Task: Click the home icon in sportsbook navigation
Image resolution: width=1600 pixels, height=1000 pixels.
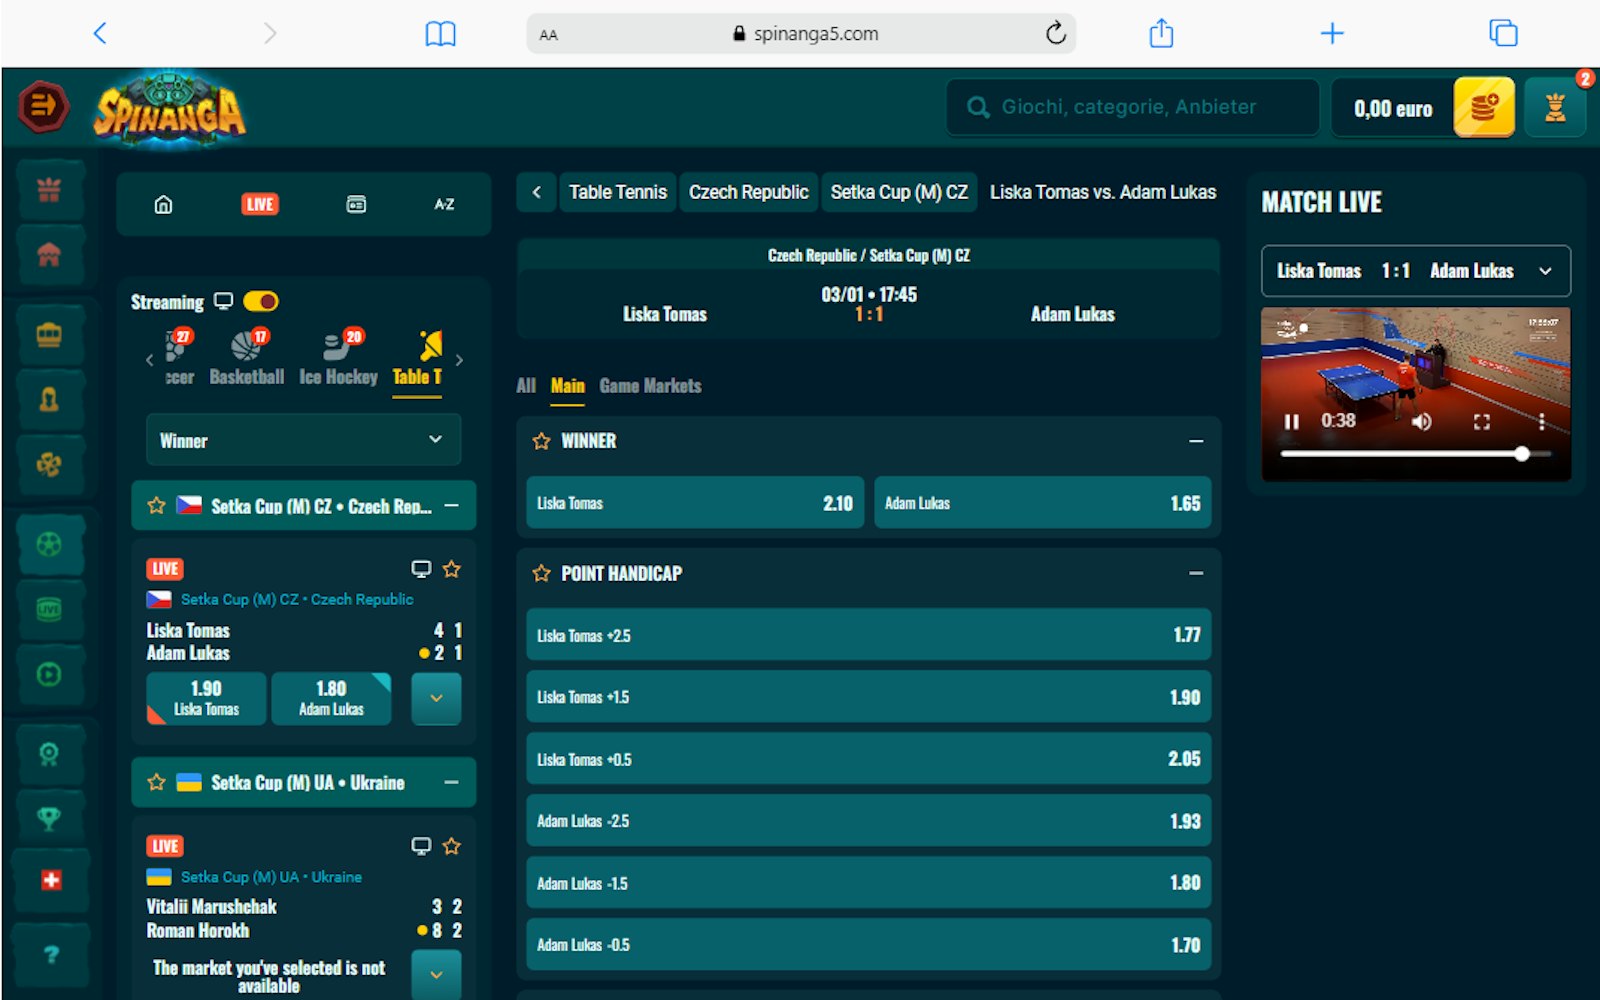Action: [x=163, y=204]
